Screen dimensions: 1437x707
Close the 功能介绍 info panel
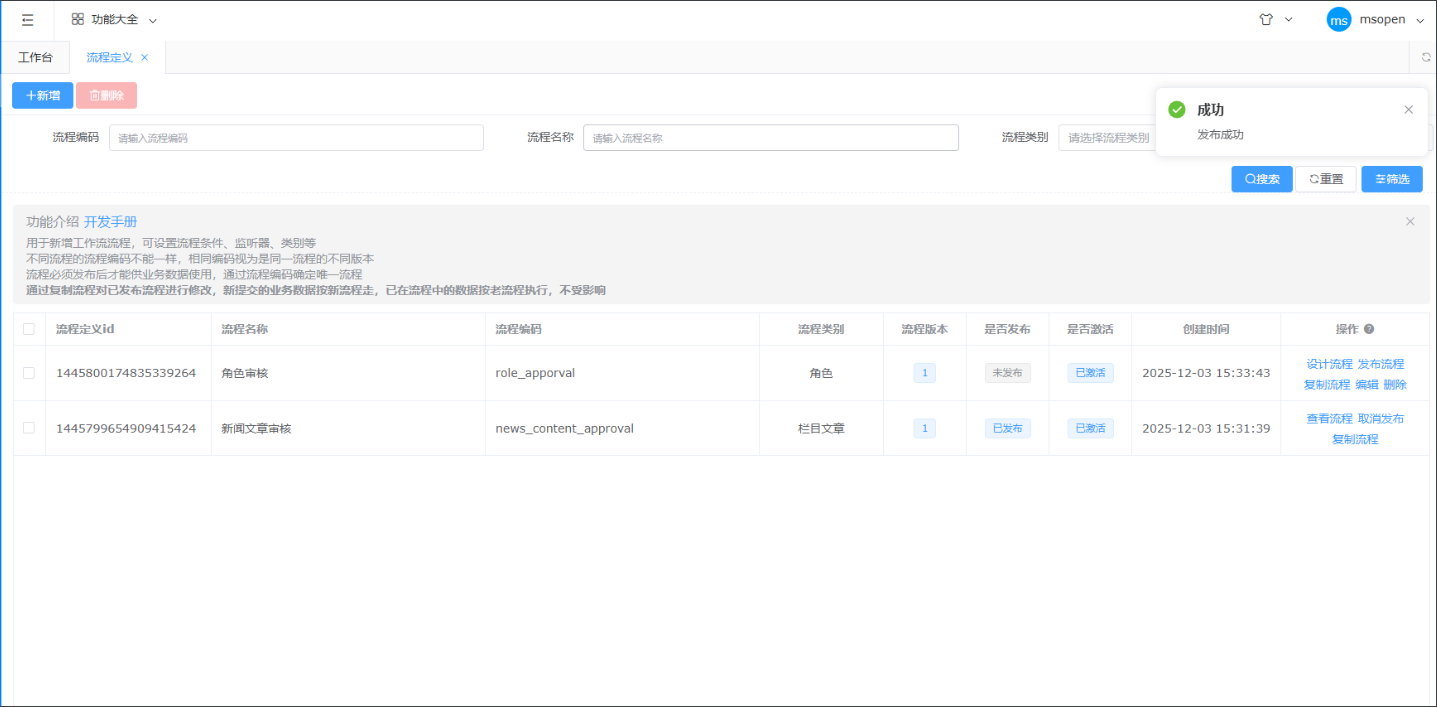[1410, 222]
